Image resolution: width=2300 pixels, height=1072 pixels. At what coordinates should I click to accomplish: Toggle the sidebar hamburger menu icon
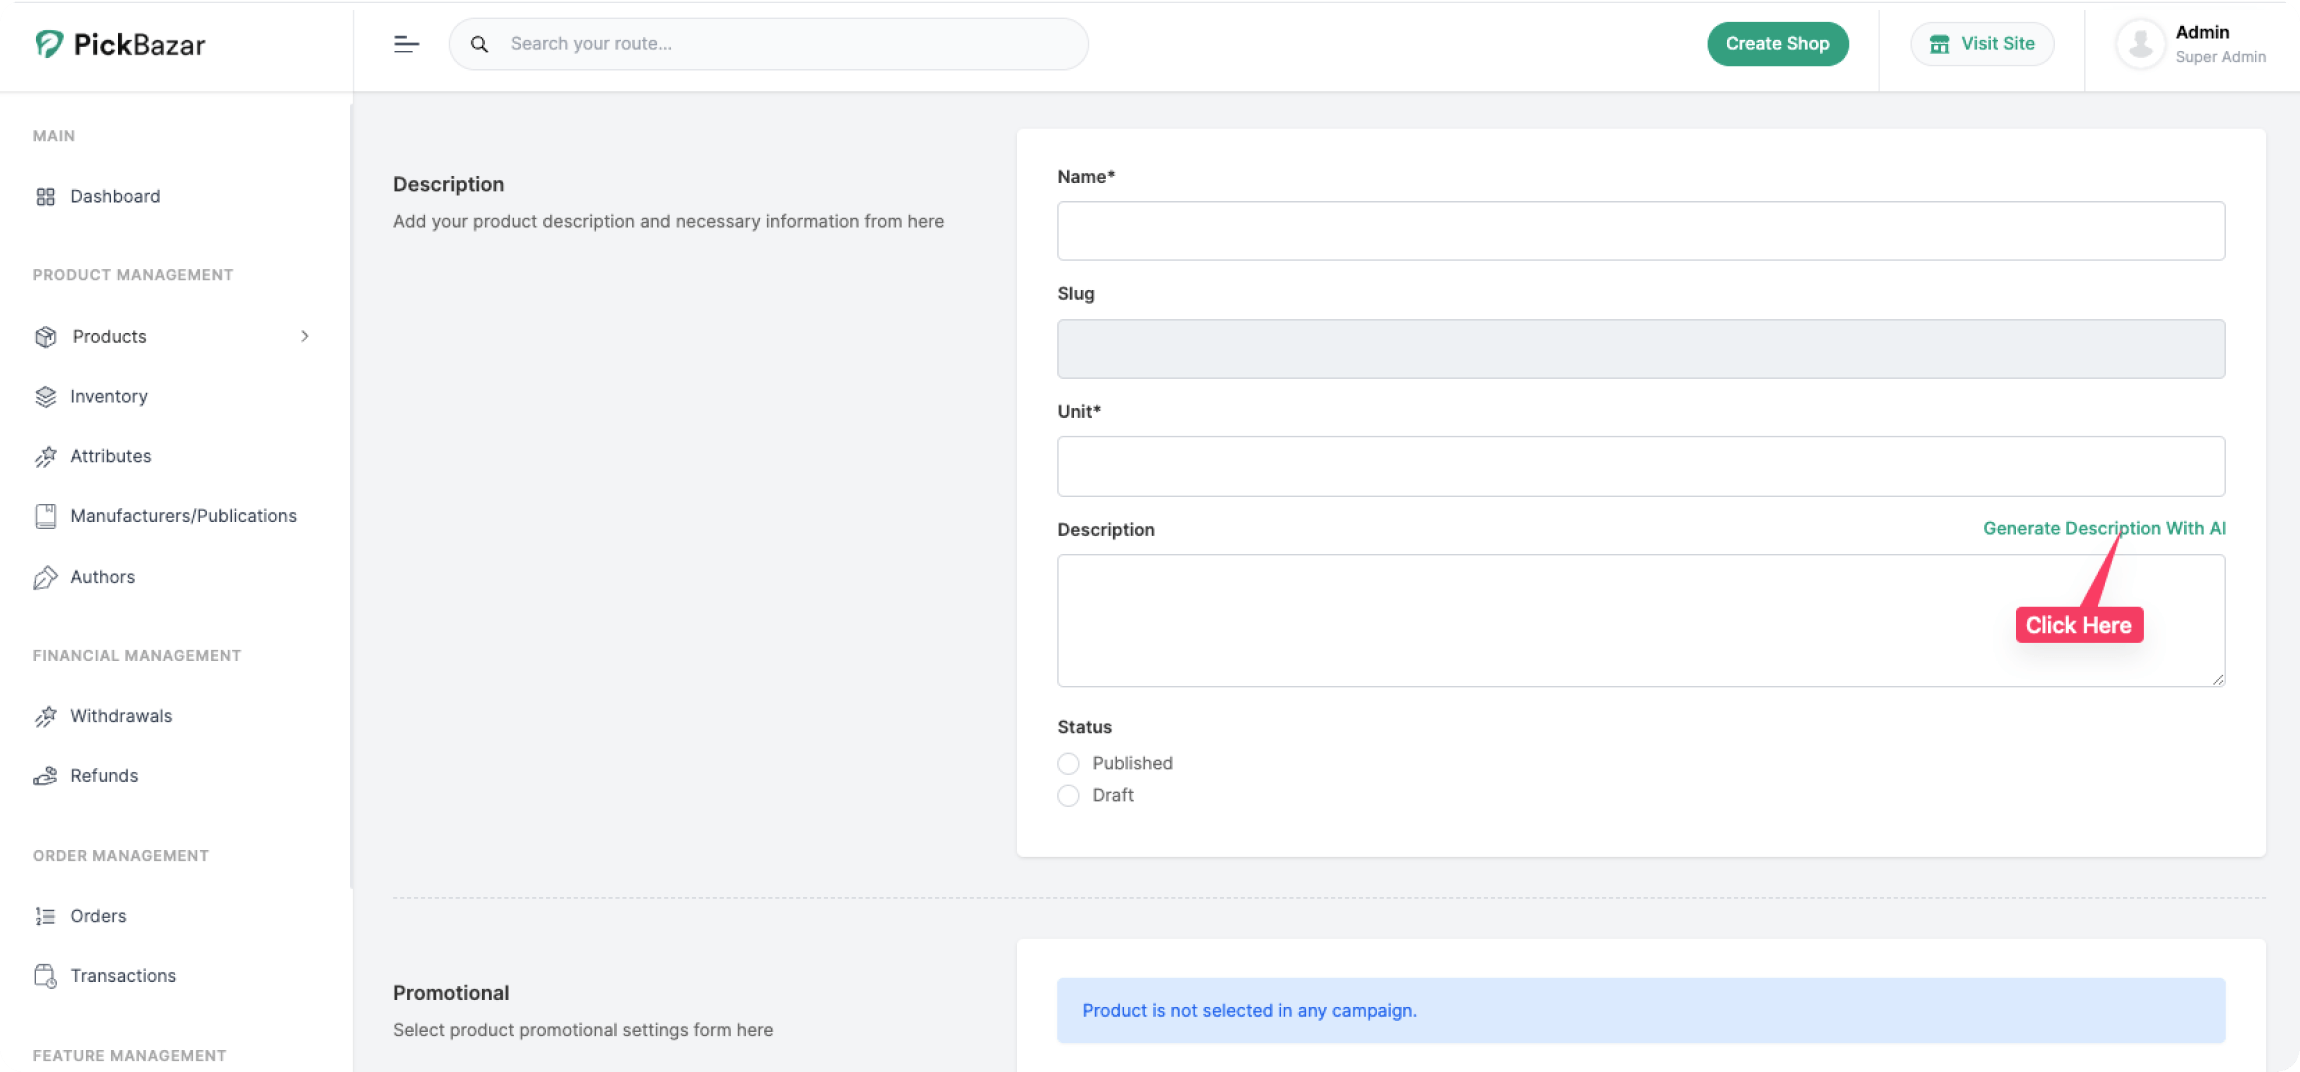(x=406, y=44)
